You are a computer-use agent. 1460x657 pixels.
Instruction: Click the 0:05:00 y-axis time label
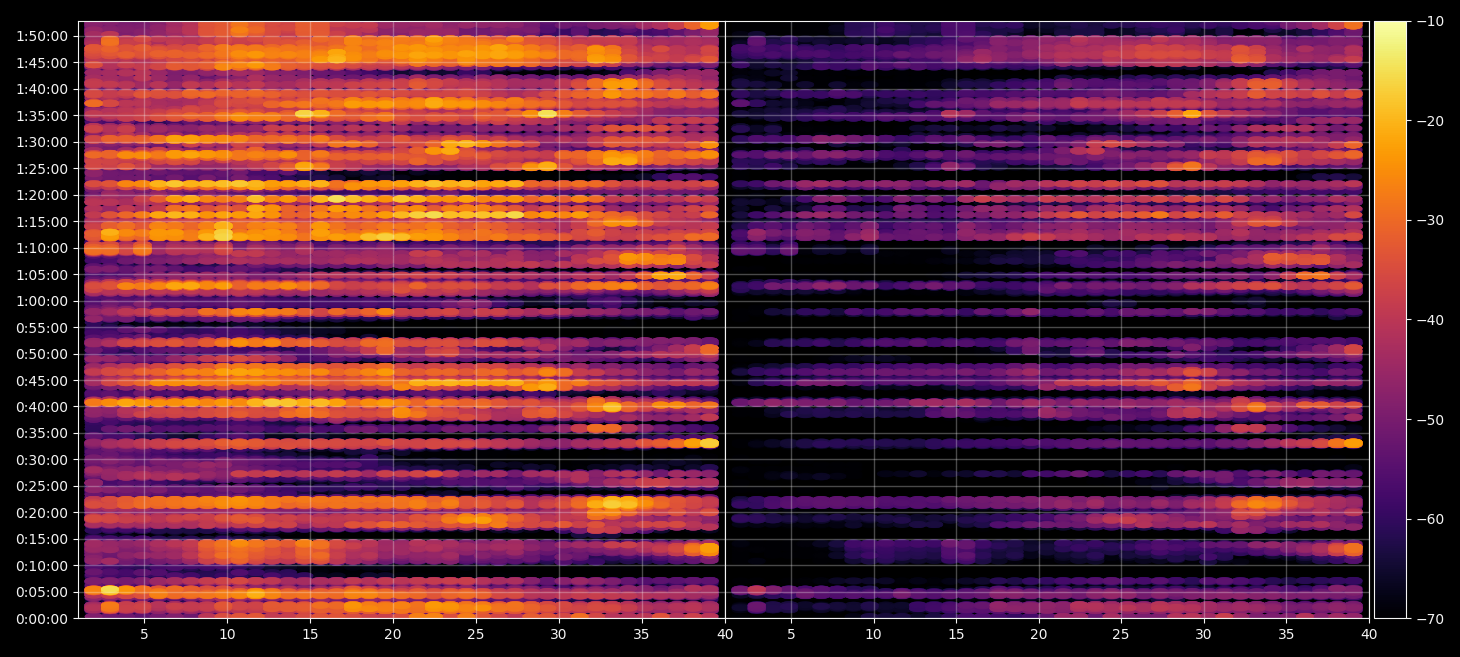point(42,592)
